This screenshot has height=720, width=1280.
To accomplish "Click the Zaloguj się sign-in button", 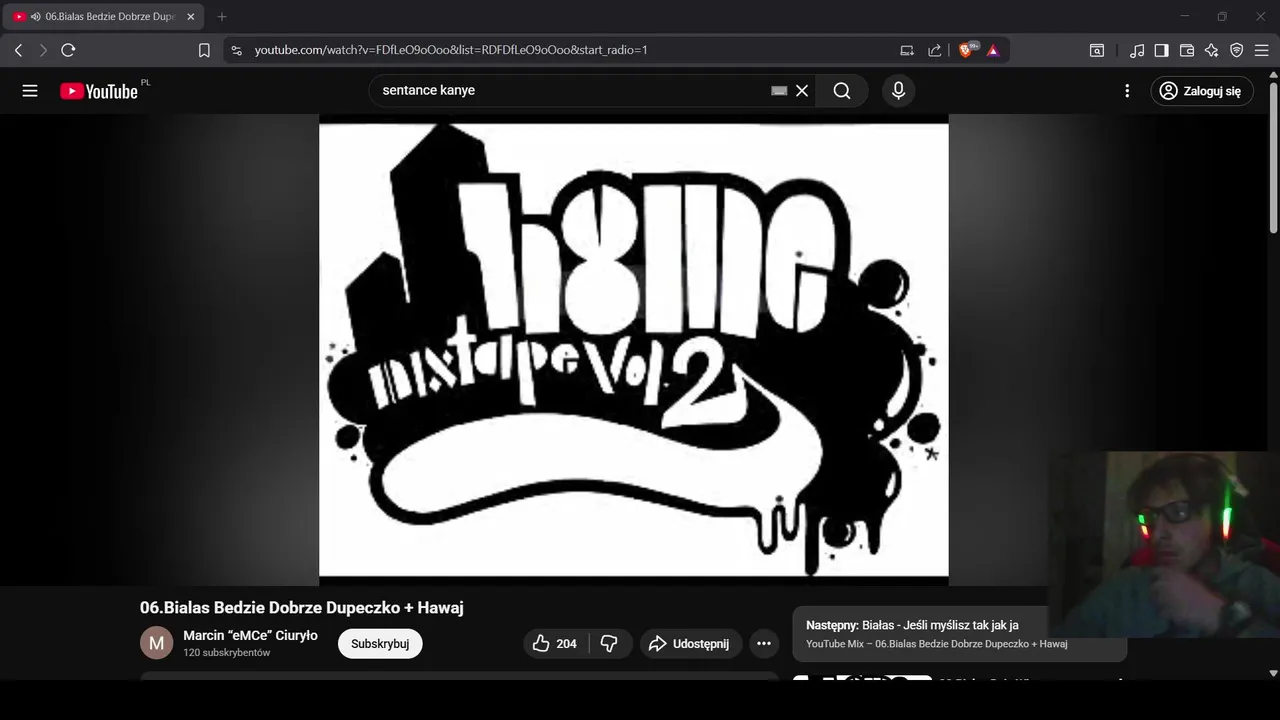I will tap(1201, 91).
